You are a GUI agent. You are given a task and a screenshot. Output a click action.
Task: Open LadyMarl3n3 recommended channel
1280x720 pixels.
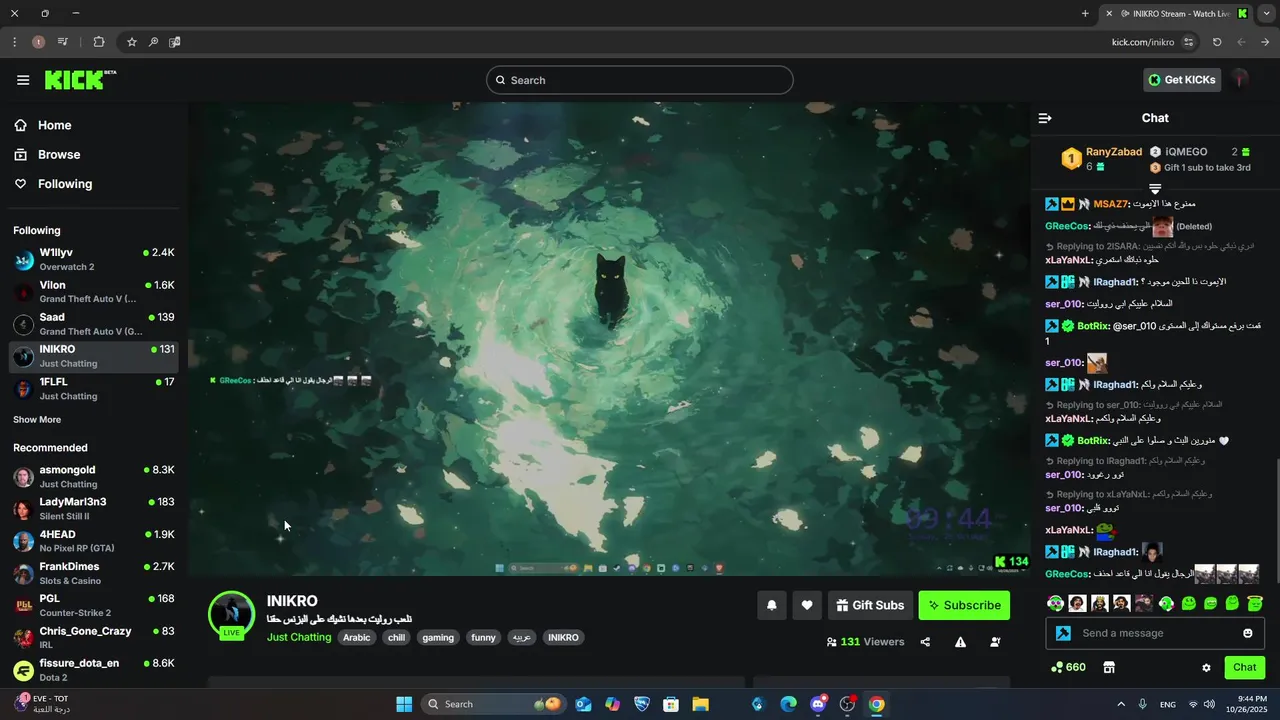[x=94, y=509]
